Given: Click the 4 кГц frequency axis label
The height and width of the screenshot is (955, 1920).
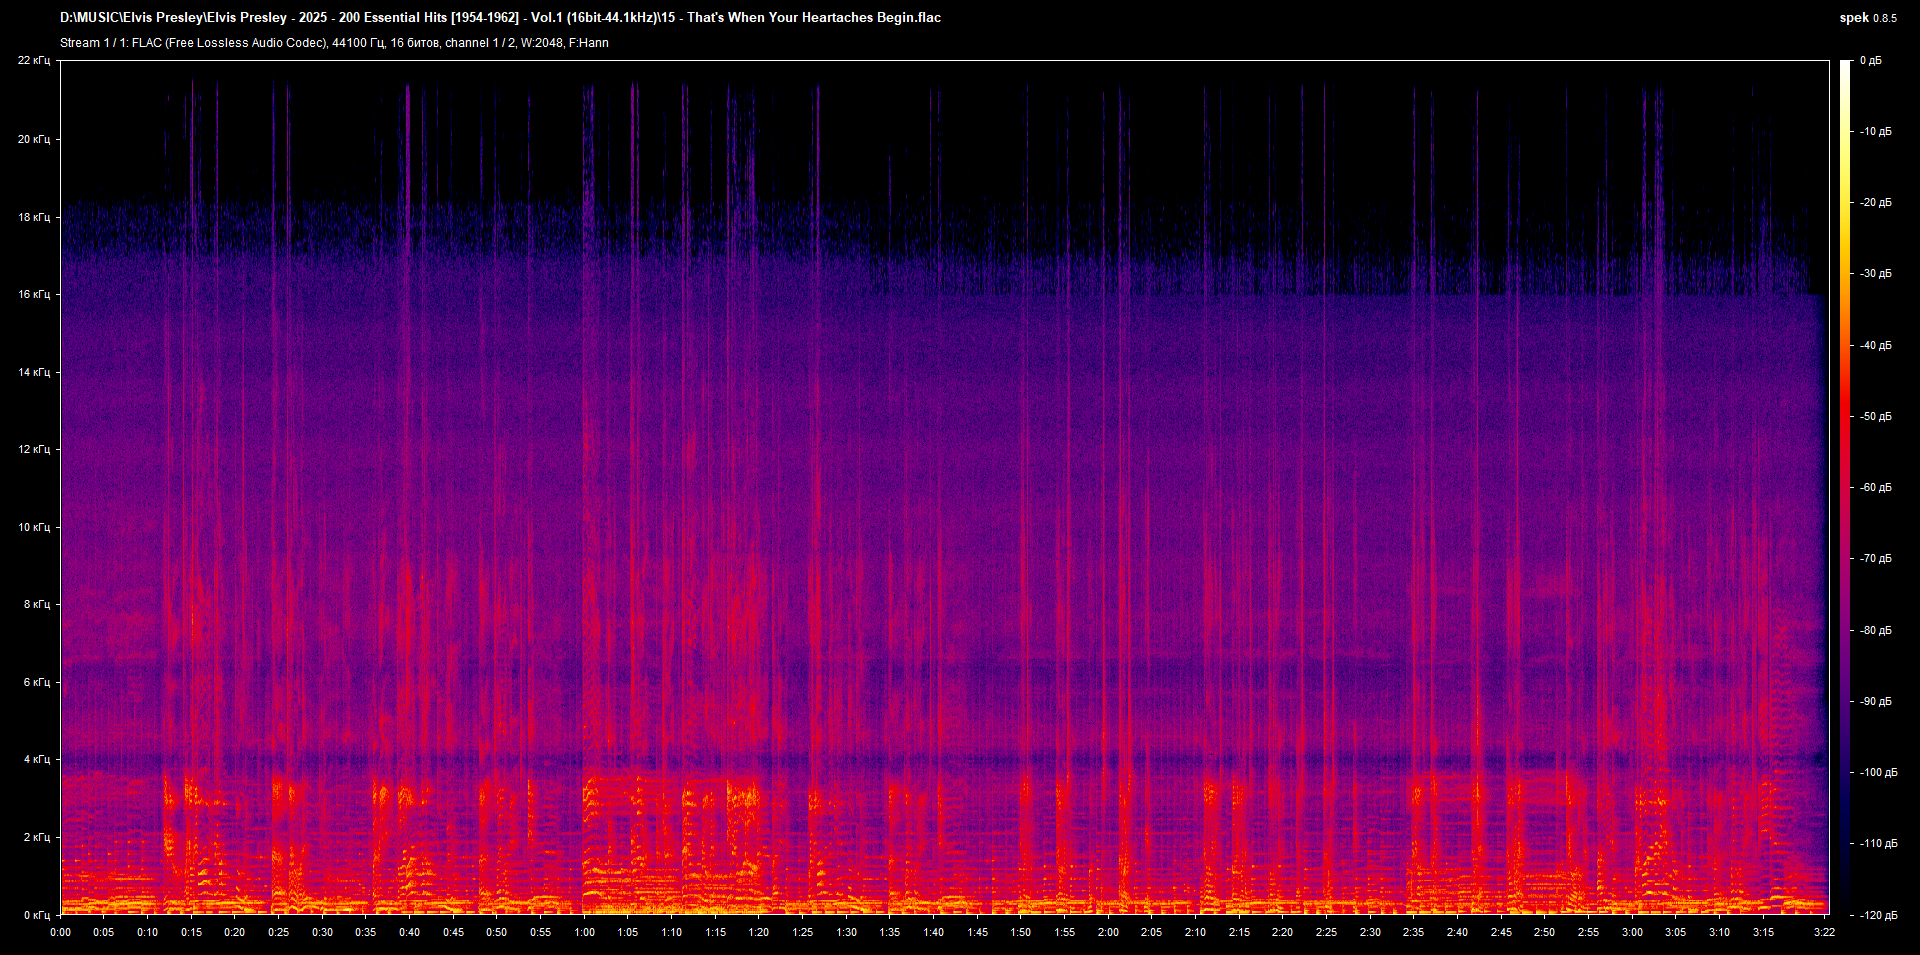Looking at the screenshot, I should click(x=36, y=759).
